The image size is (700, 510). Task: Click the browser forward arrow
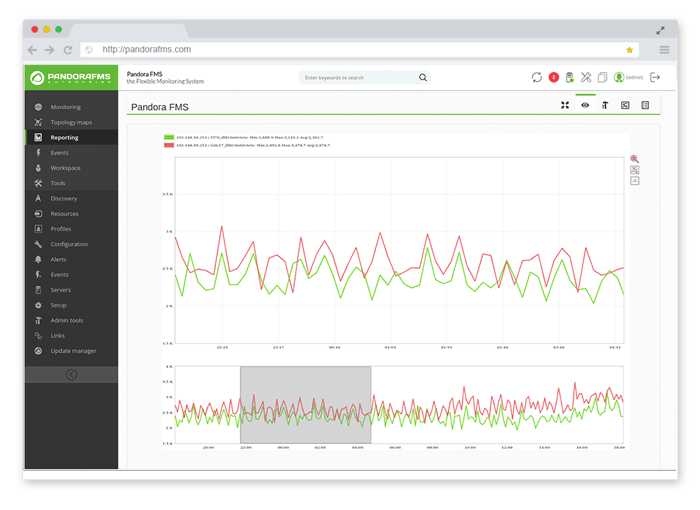click(50, 50)
